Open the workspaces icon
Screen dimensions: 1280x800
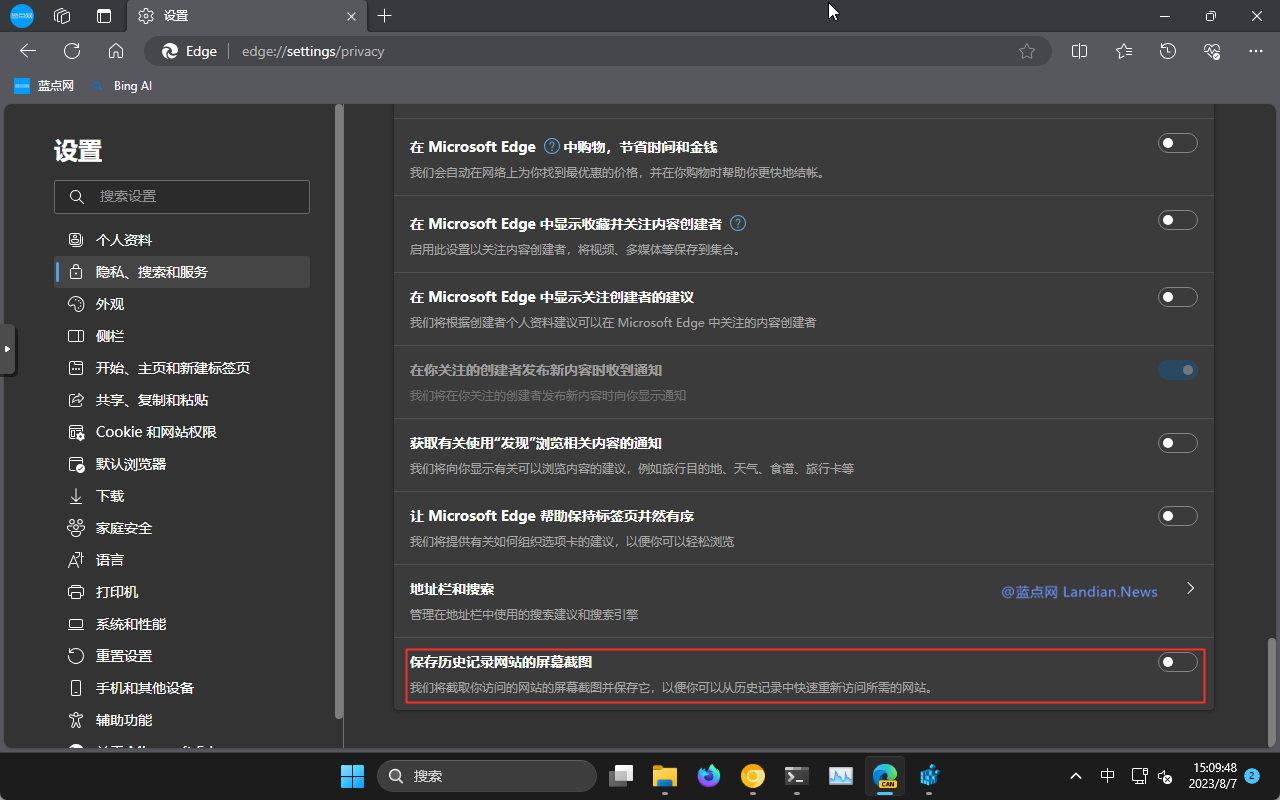point(62,16)
